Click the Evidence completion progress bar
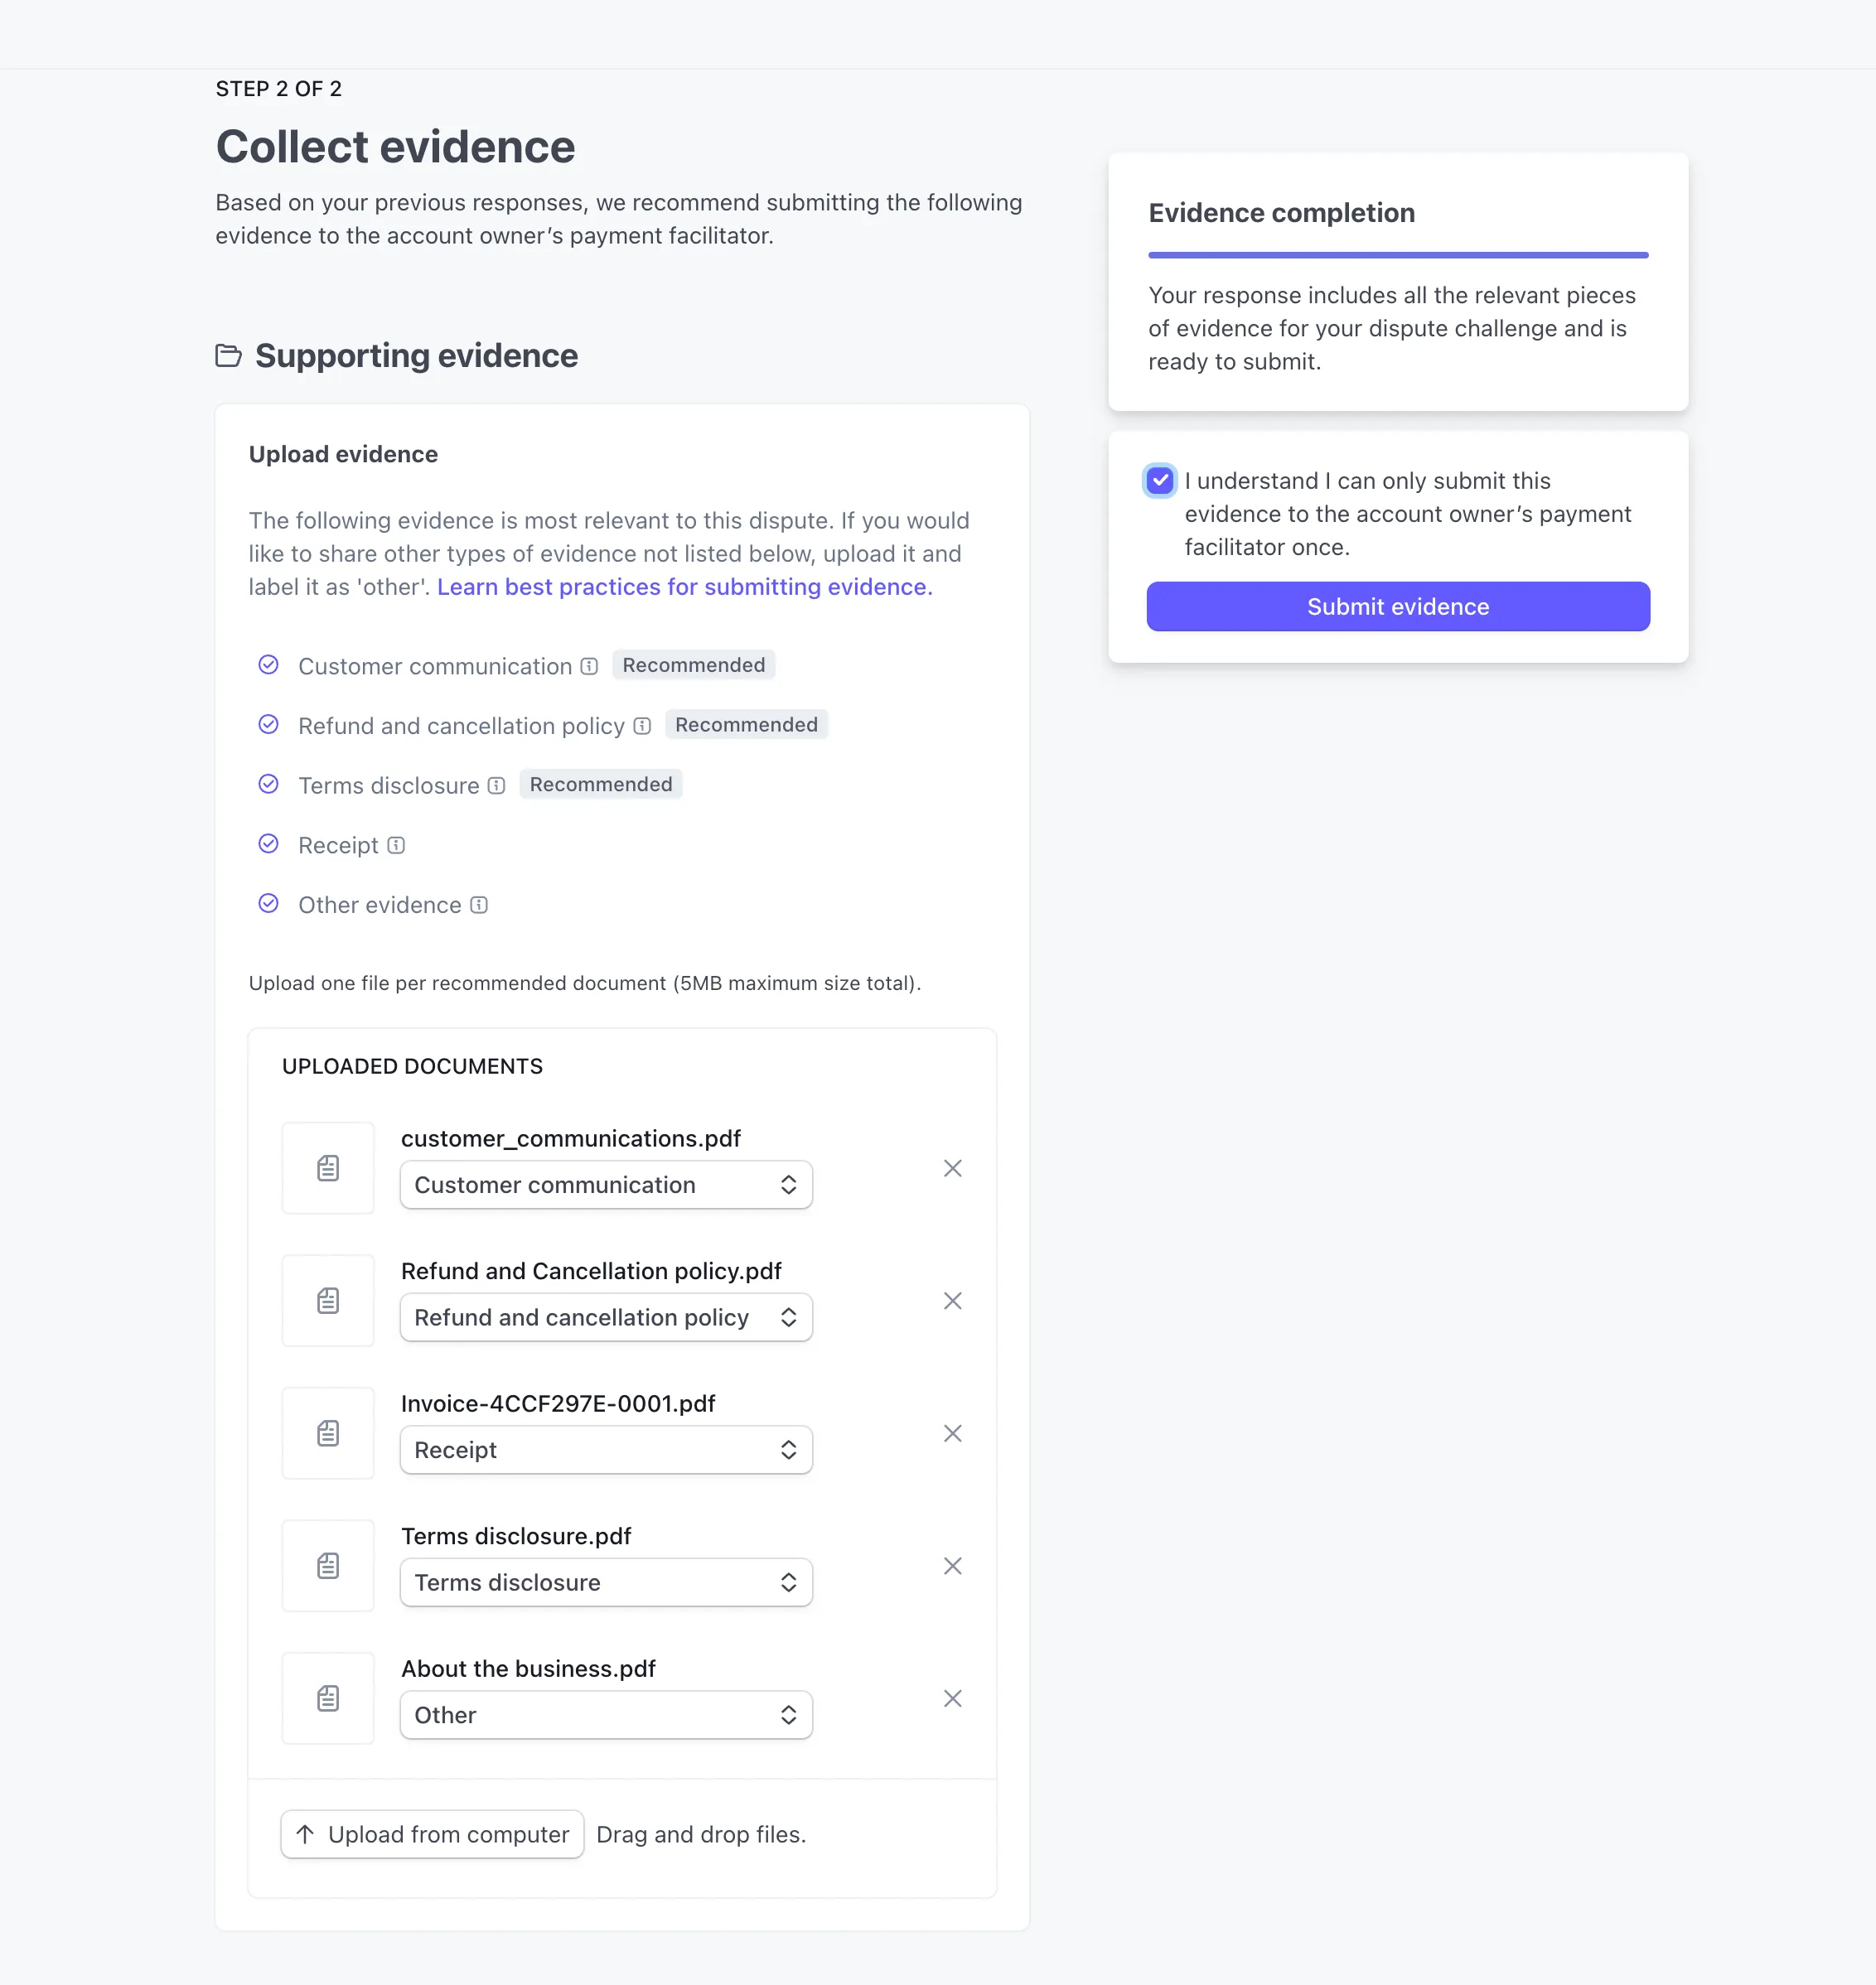The height and width of the screenshot is (1985, 1876). point(1397,256)
